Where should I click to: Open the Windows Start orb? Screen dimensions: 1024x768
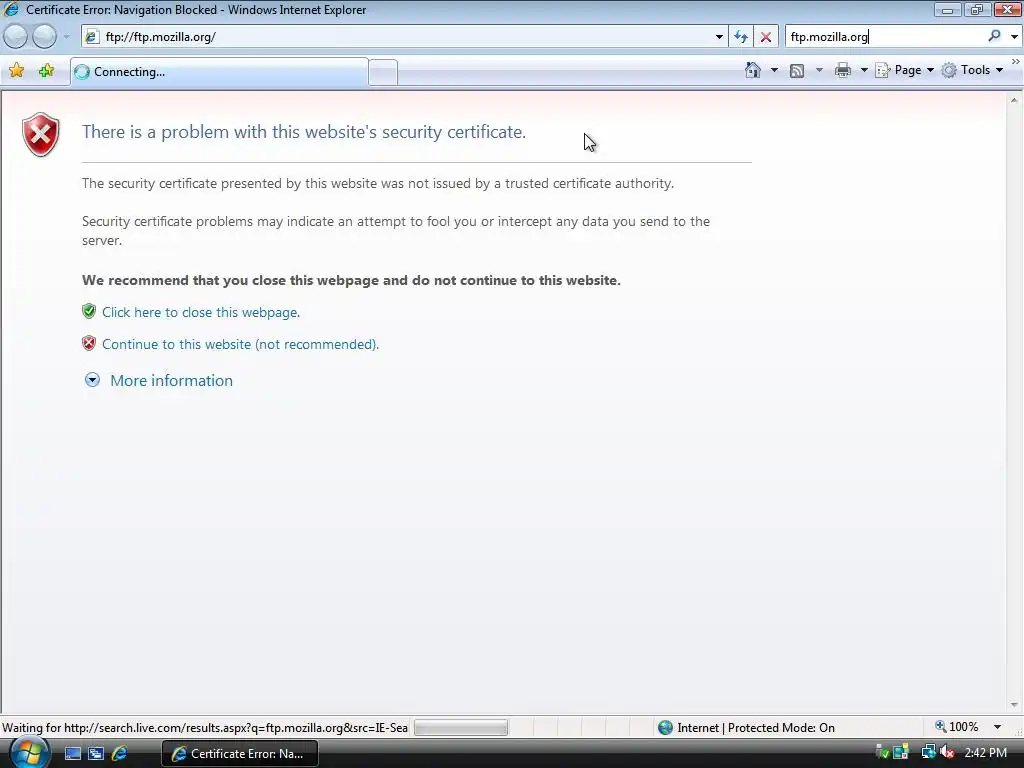[29, 752]
